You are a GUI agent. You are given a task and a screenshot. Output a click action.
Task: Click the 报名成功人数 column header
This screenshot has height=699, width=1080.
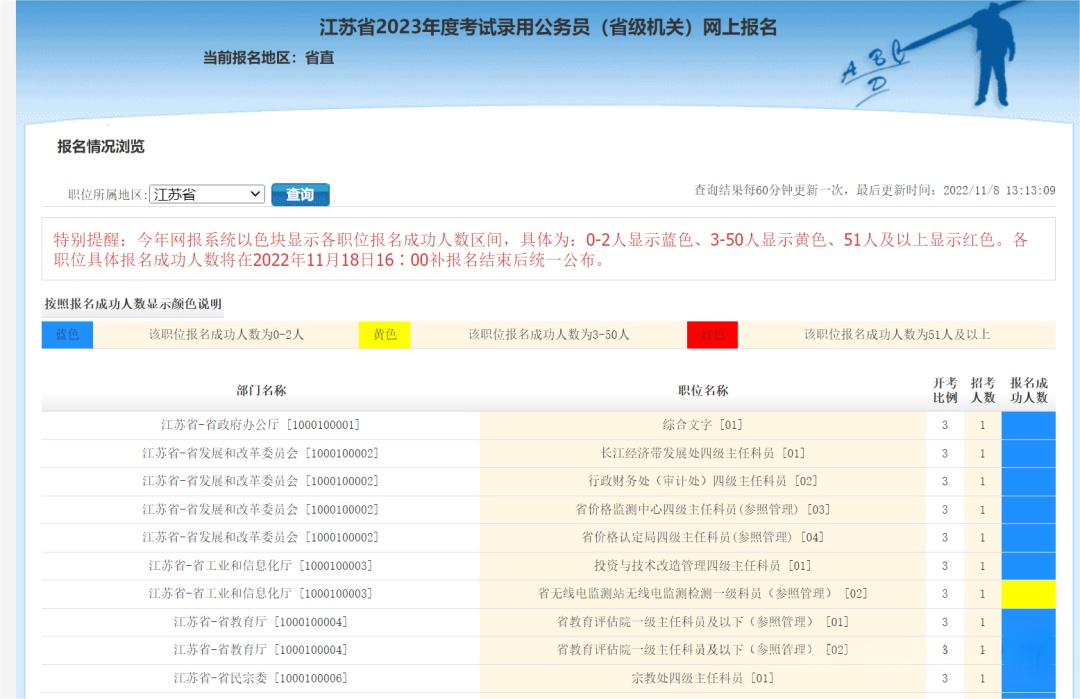(1028, 390)
